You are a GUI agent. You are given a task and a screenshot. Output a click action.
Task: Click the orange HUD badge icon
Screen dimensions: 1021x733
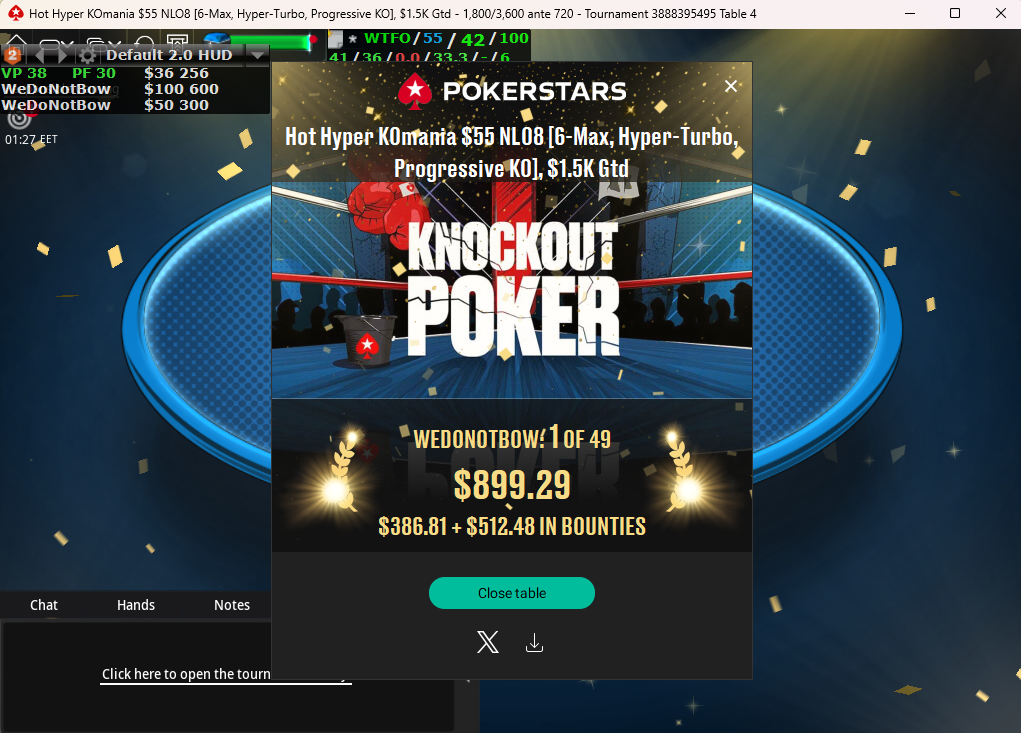(x=13, y=55)
